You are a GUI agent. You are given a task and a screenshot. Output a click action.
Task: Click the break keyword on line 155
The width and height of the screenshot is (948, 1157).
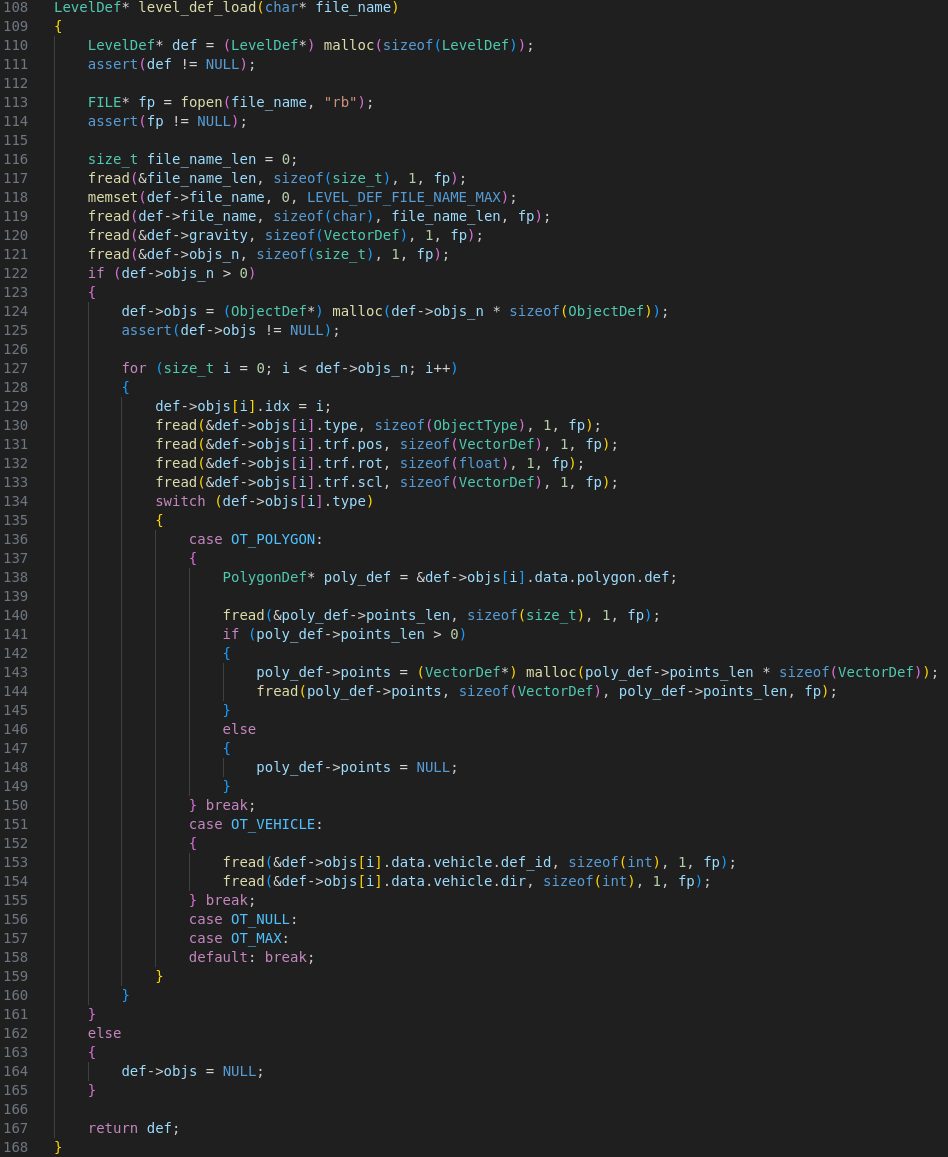(x=226, y=901)
